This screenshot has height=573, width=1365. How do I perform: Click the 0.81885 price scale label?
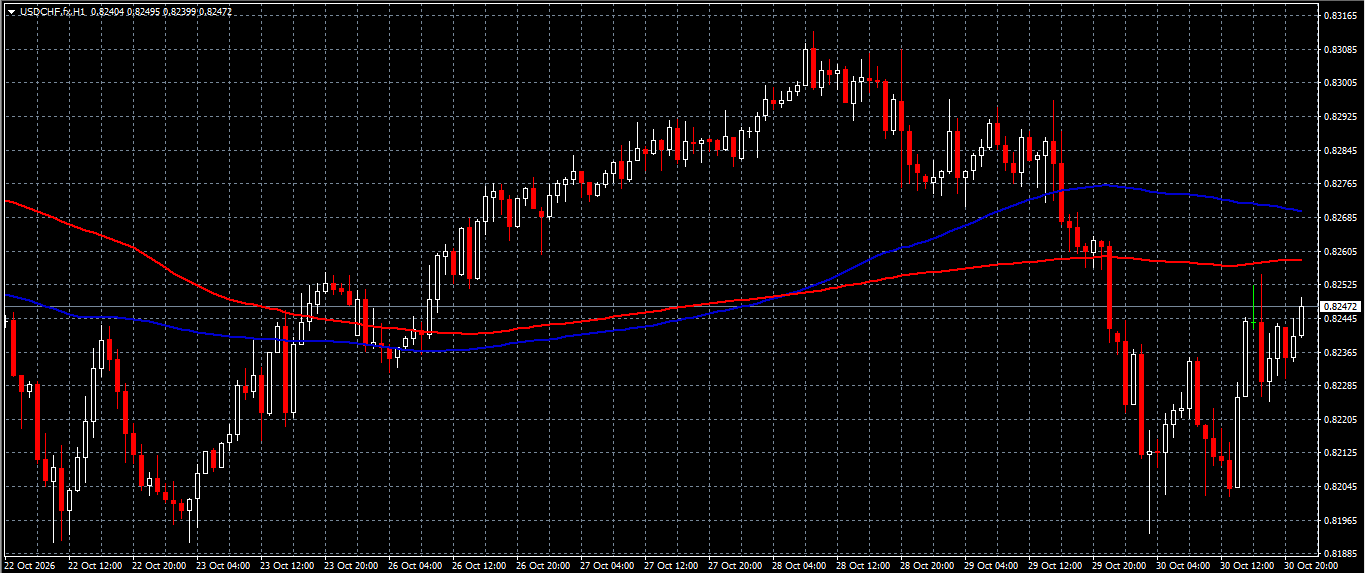[x=1340, y=553]
